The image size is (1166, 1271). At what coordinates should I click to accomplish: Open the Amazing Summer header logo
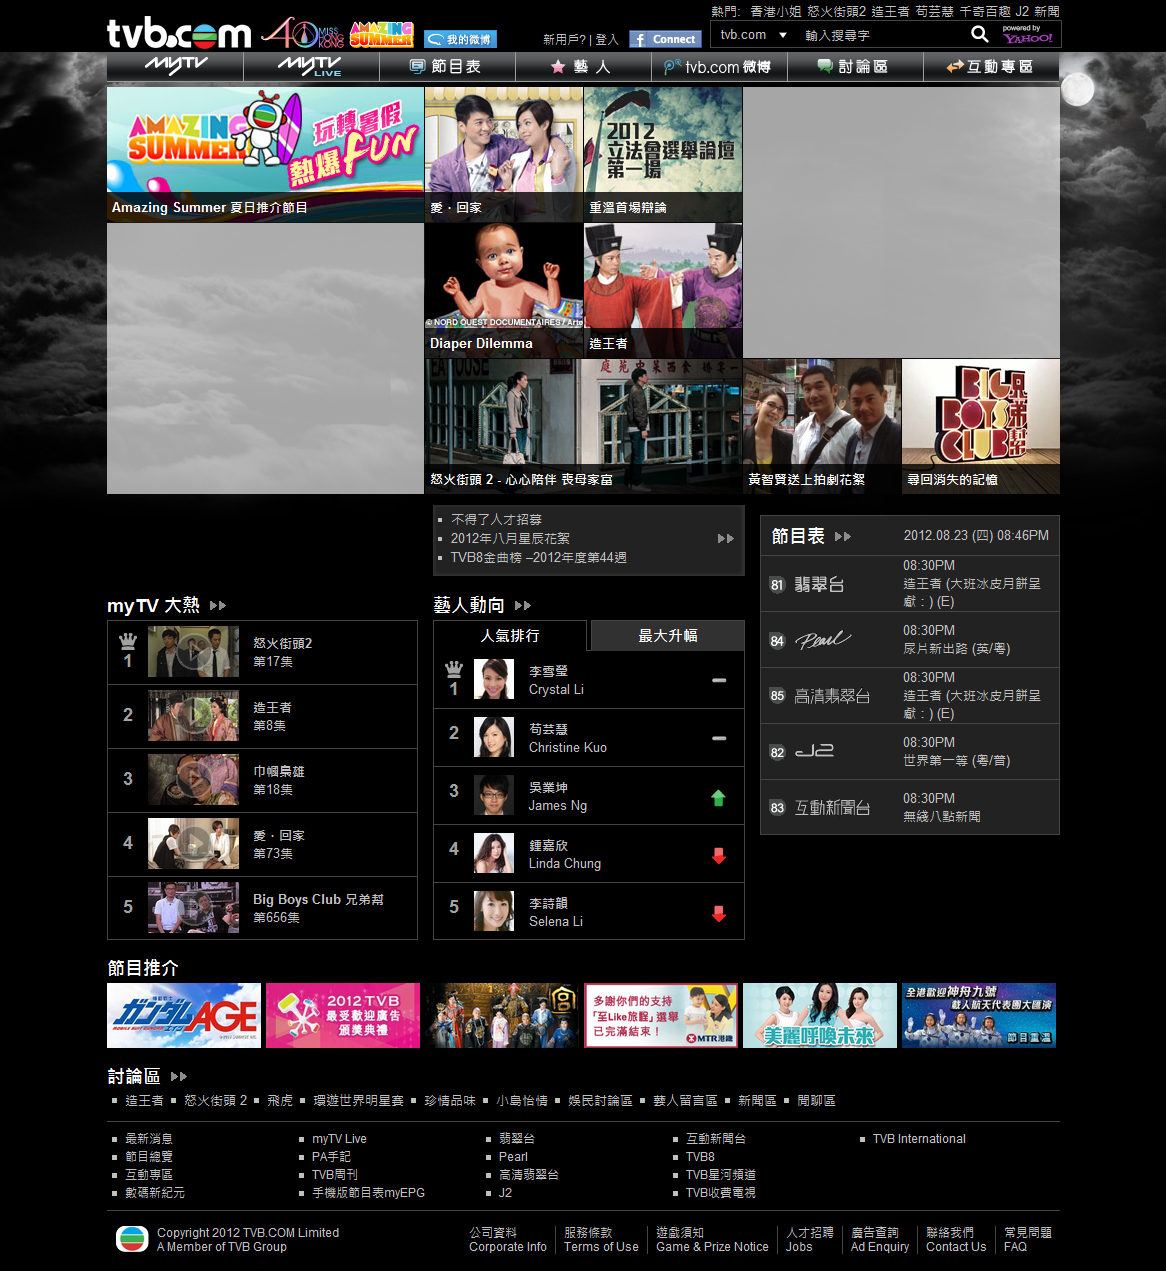click(381, 34)
